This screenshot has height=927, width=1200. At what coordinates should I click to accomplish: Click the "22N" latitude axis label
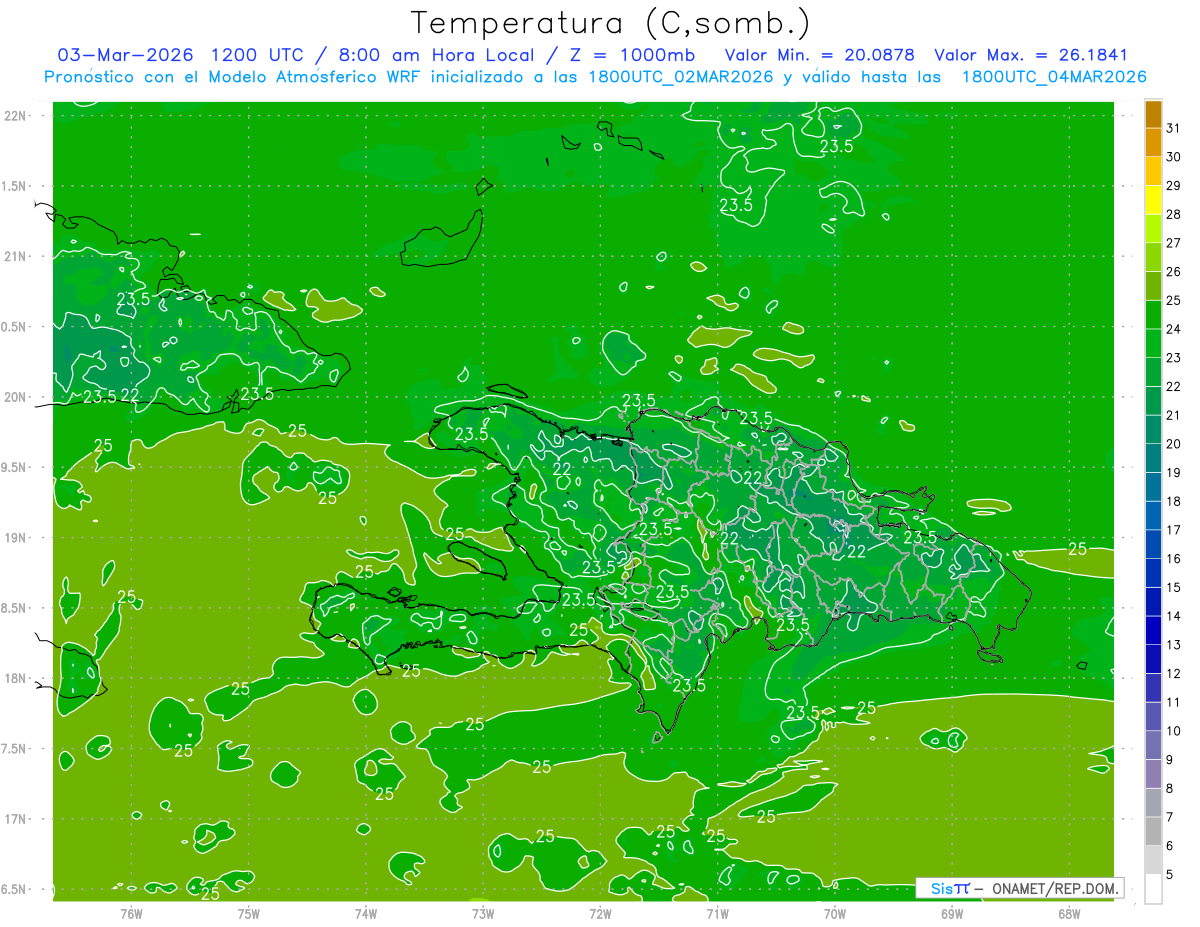14,115
